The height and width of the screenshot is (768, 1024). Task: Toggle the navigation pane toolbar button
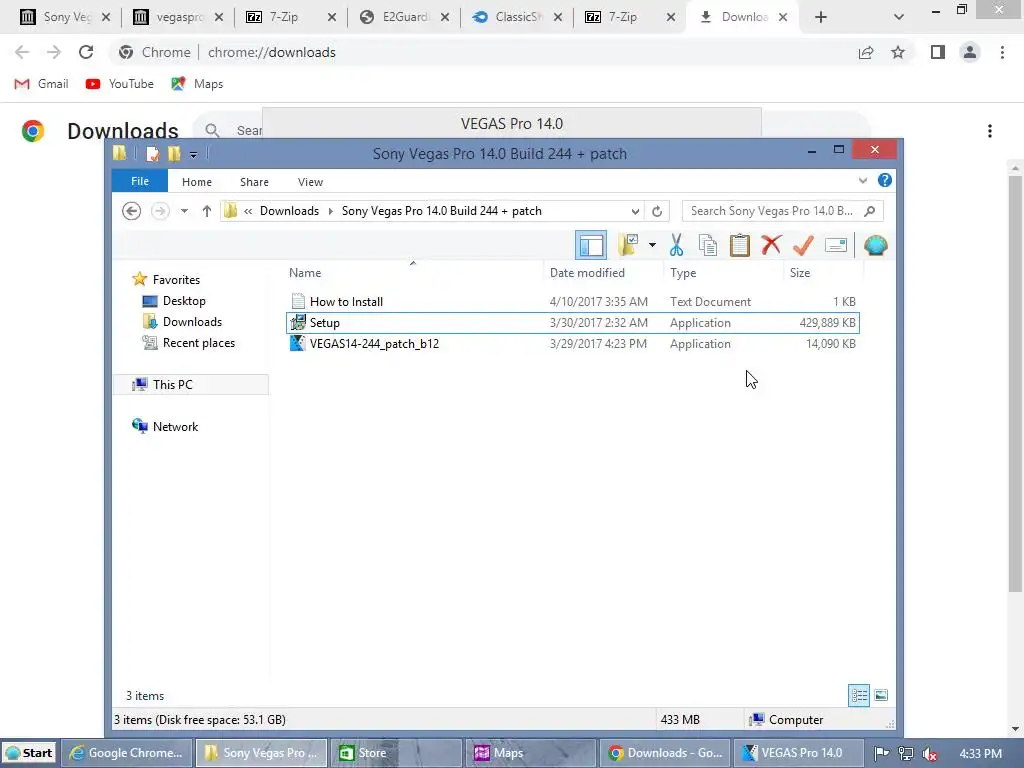coord(591,246)
